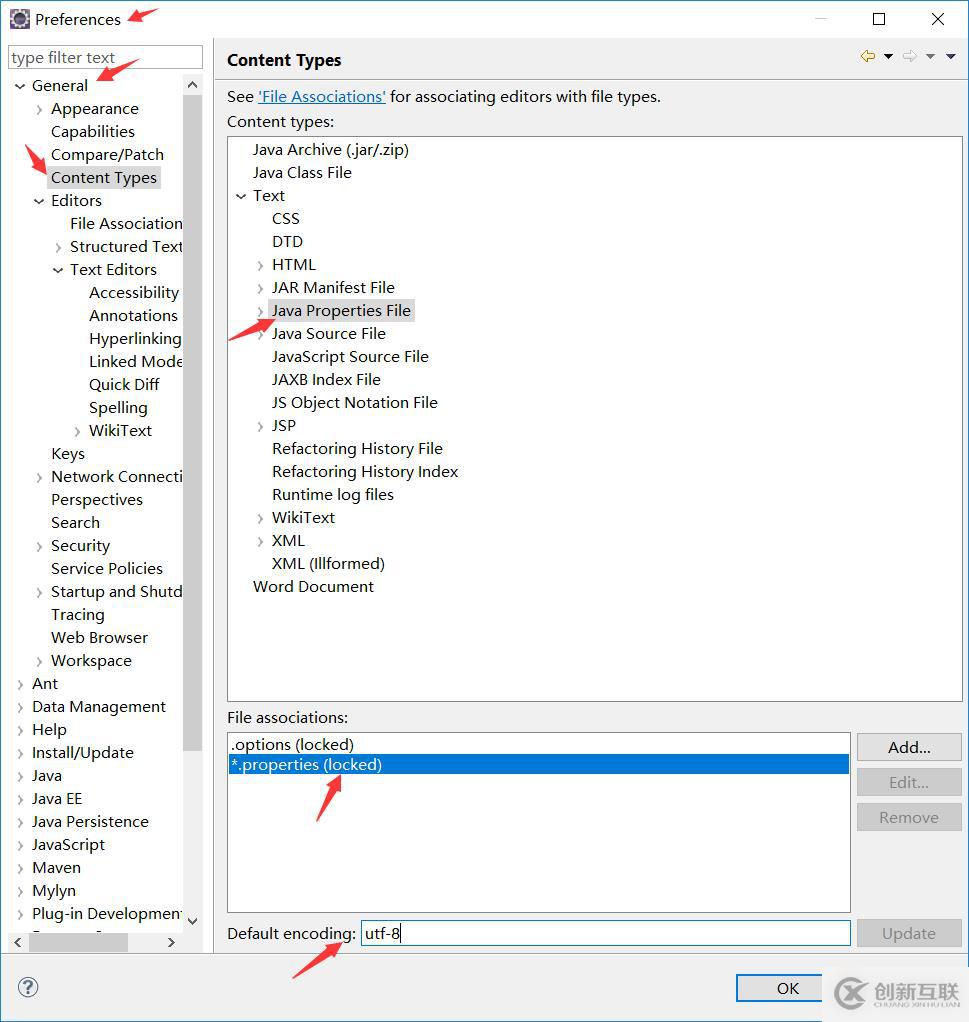Open the Accessibility preference page
969x1022 pixels.
[134, 293]
